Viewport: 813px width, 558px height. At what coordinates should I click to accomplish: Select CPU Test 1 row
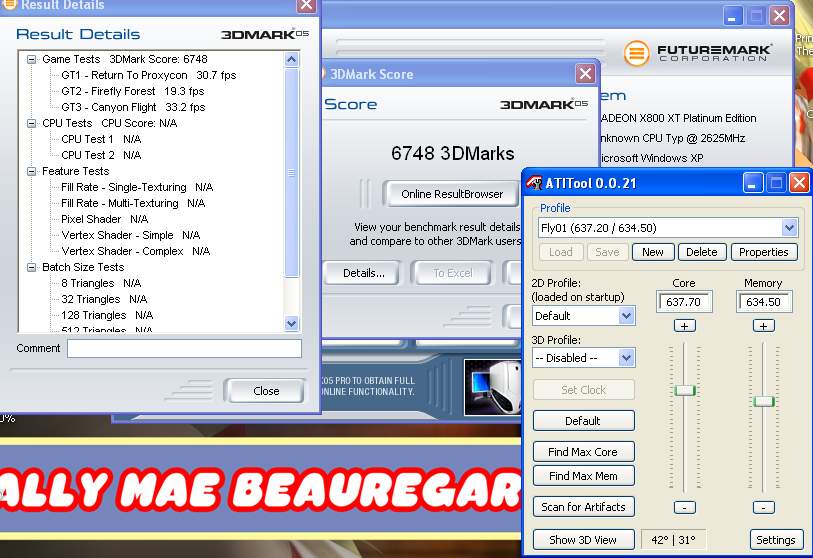[101, 140]
